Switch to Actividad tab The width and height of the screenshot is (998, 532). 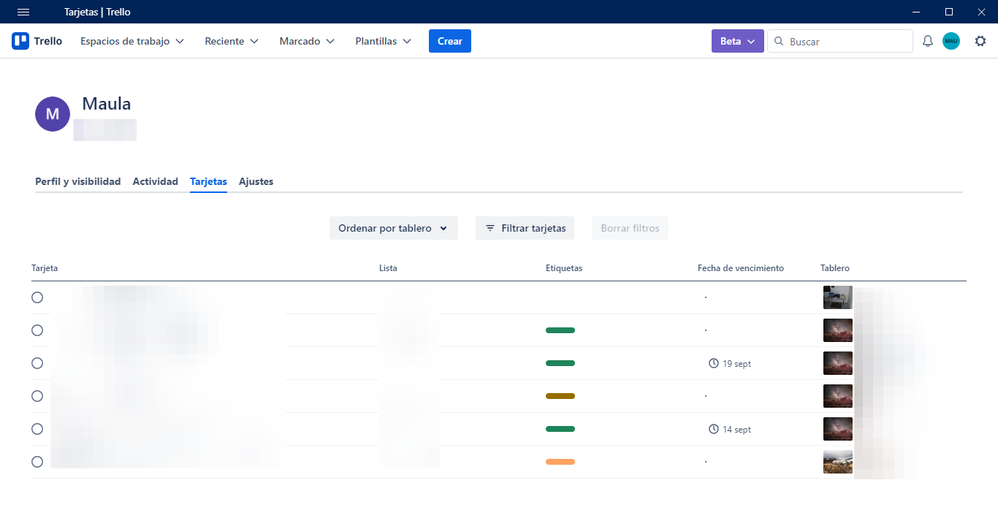coord(155,181)
